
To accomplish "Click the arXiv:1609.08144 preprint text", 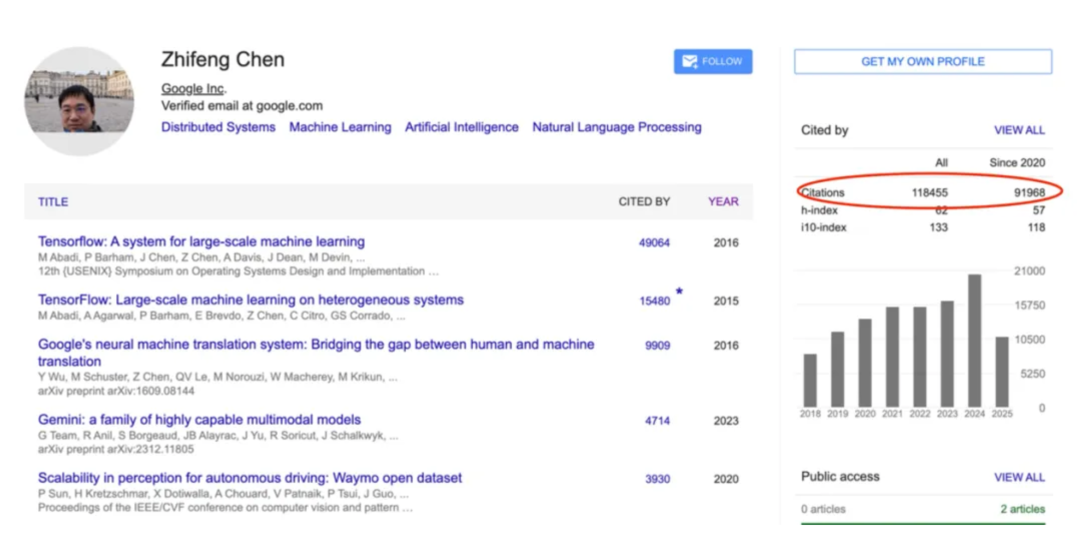I will coord(116,391).
